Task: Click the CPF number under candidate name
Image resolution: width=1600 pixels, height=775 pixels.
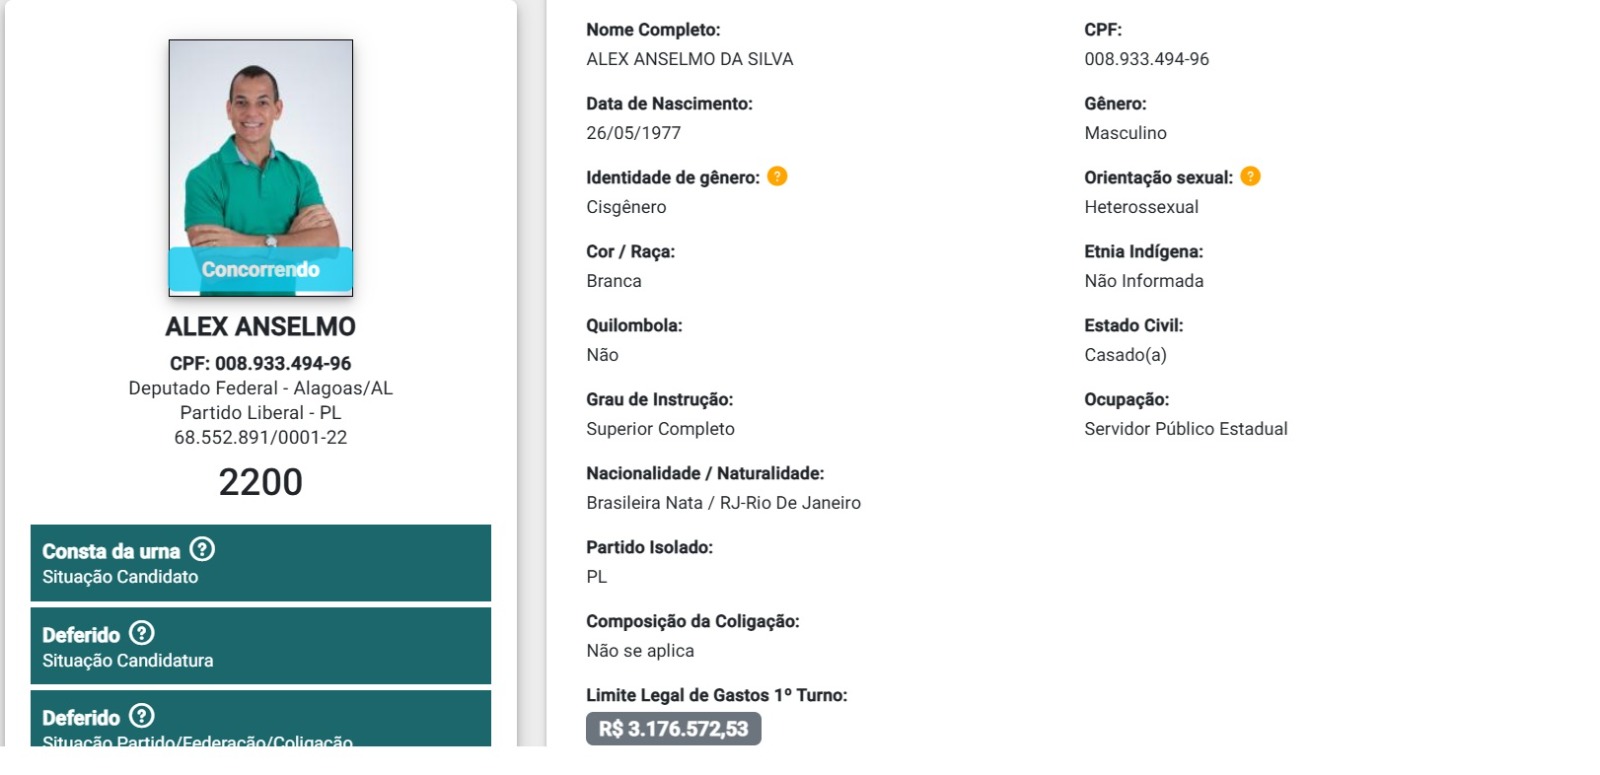Action: tap(260, 363)
